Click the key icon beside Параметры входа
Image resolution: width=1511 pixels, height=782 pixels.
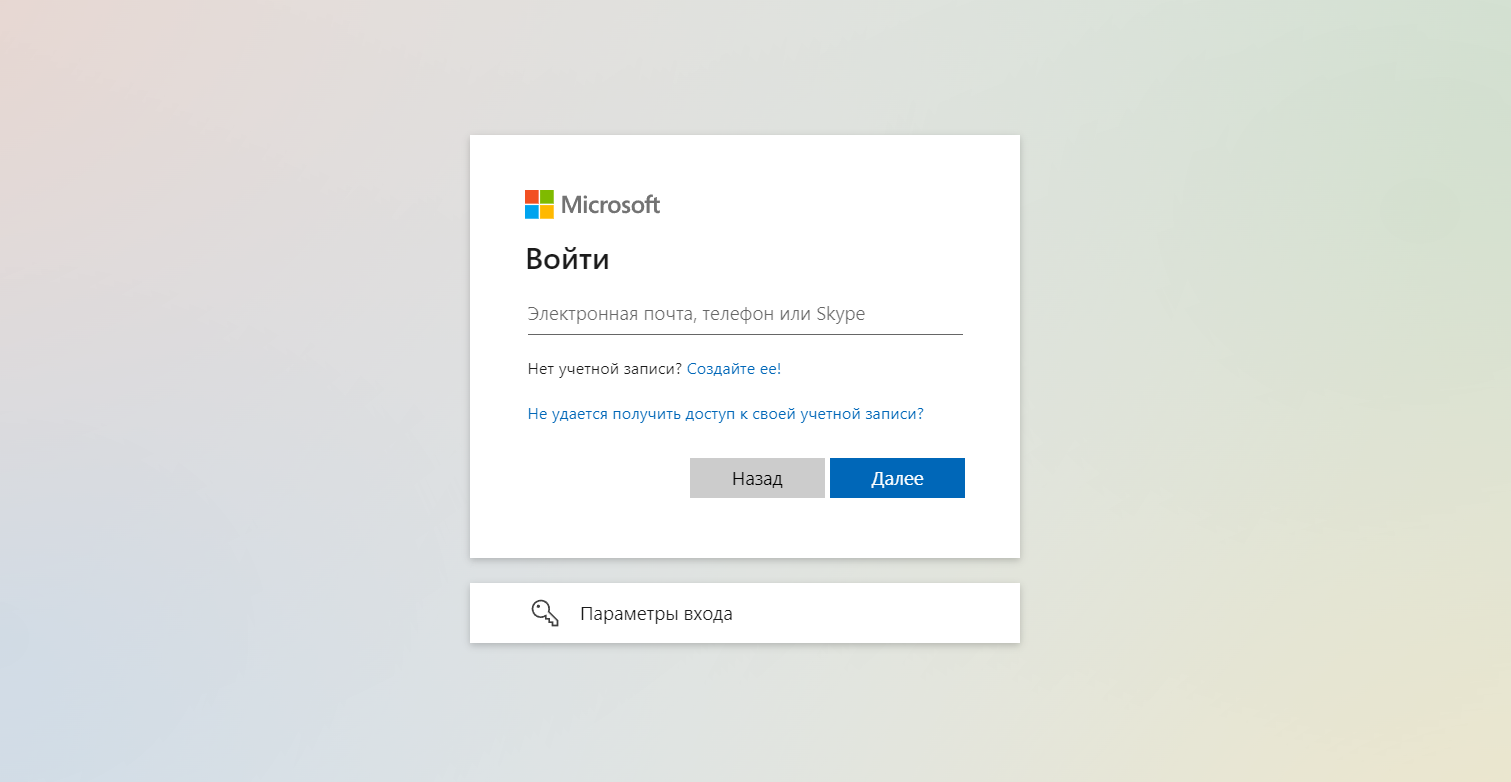(545, 613)
